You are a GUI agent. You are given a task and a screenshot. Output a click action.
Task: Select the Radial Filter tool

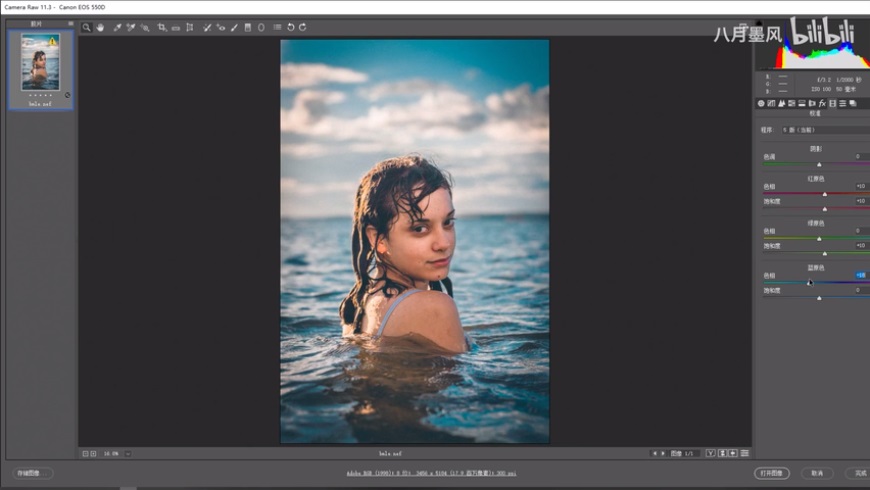(x=261, y=27)
